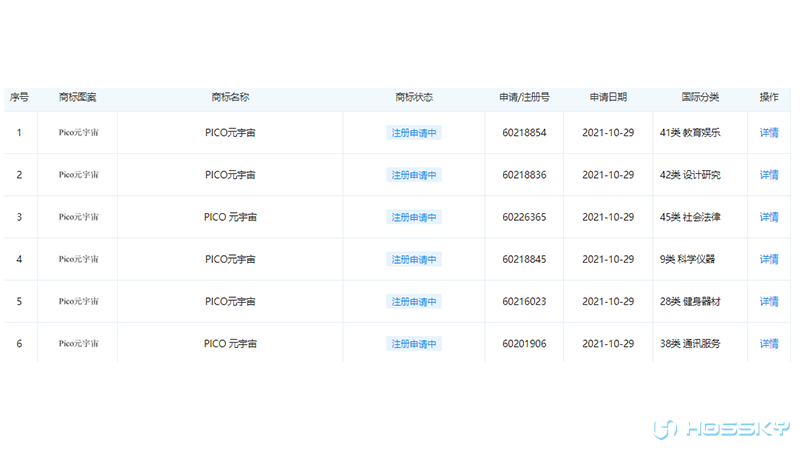The height and width of the screenshot is (450, 800).
Task: Open 详情 link for application 60218845
Action: (769, 259)
